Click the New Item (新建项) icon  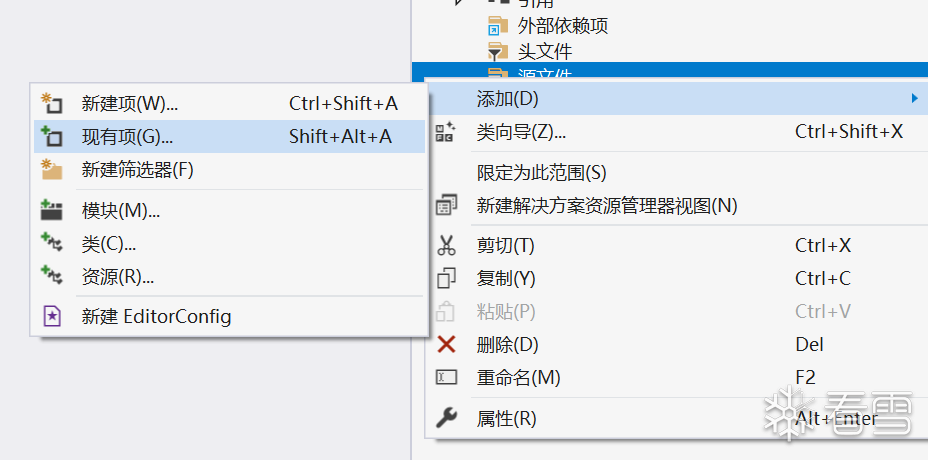point(51,103)
